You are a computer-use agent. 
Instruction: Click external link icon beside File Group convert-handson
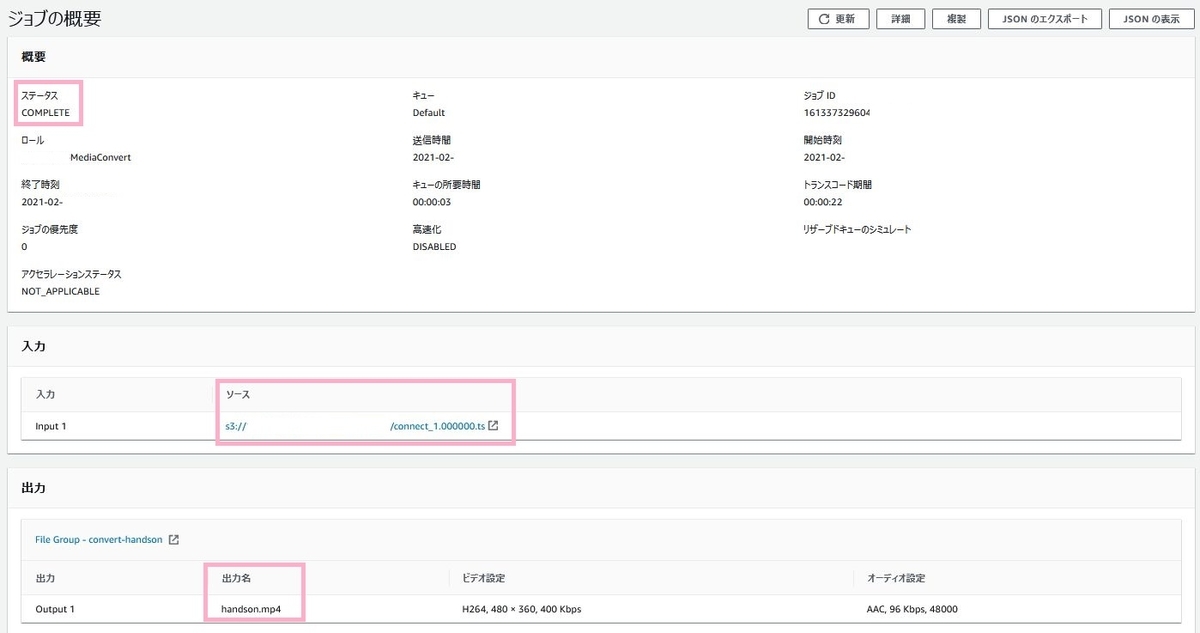(173, 539)
